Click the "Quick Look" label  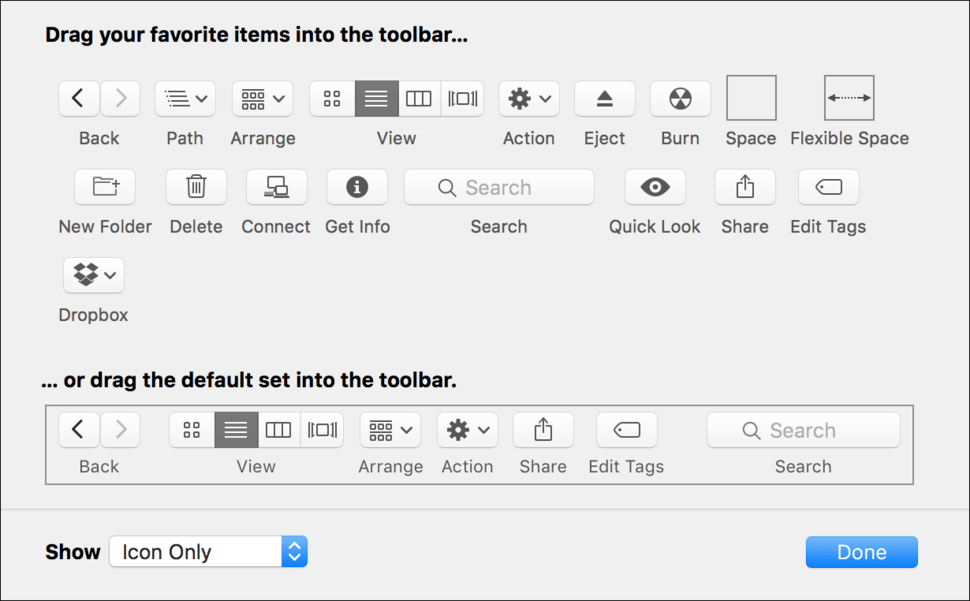655,227
